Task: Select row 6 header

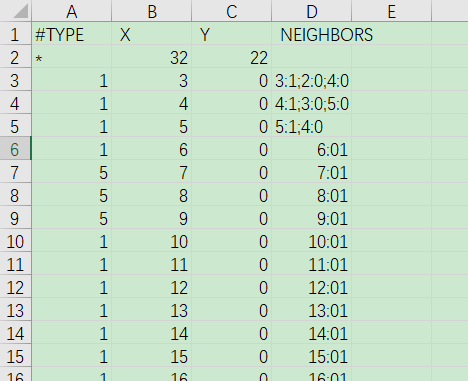Action: click(x=15, y=149)
